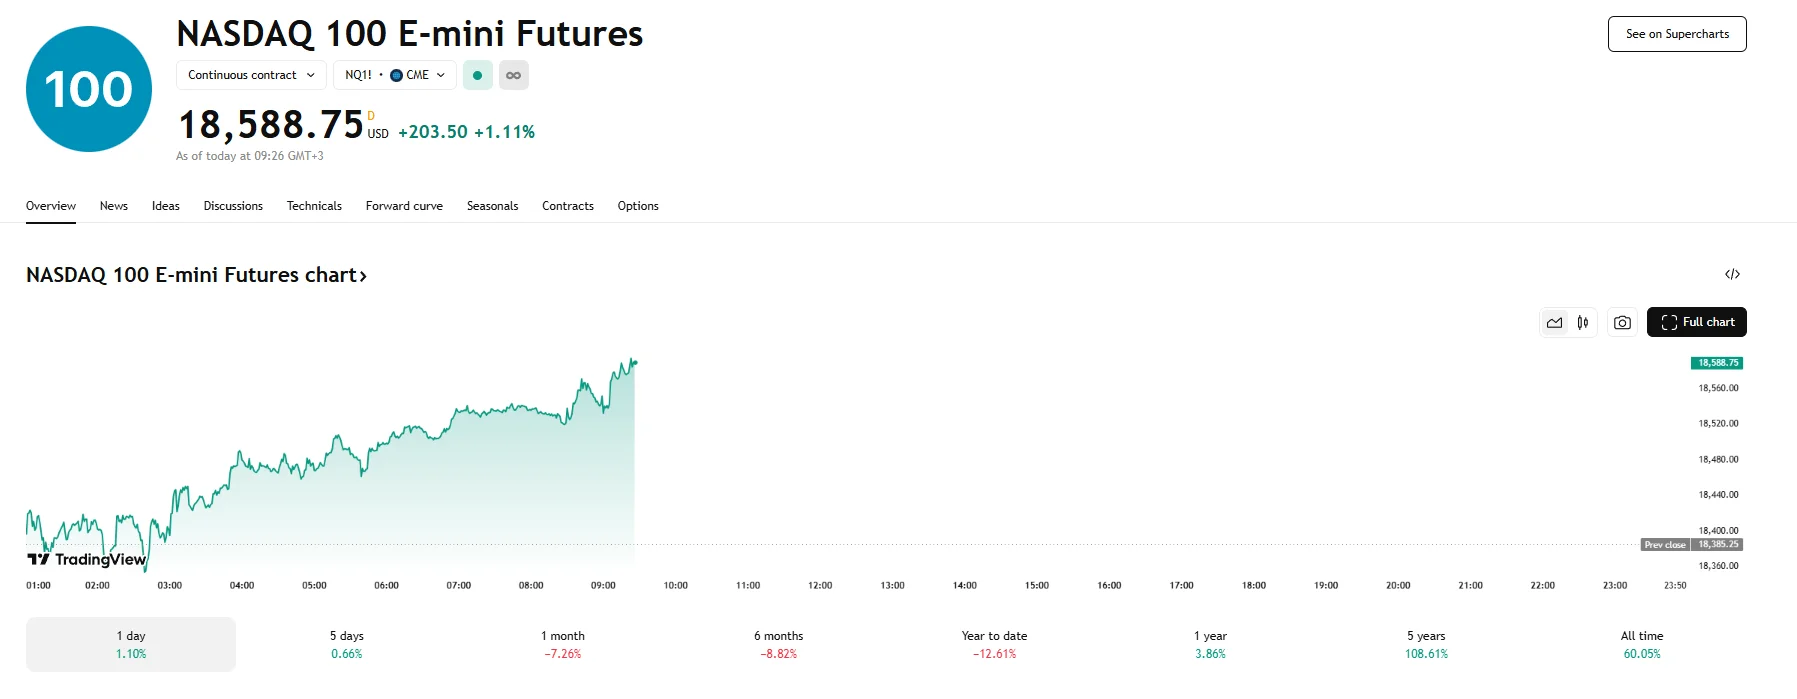Select the 1 month range
Image resolution: width=1797 pixels, height=699 pixels.
click(x=562, y=644)
